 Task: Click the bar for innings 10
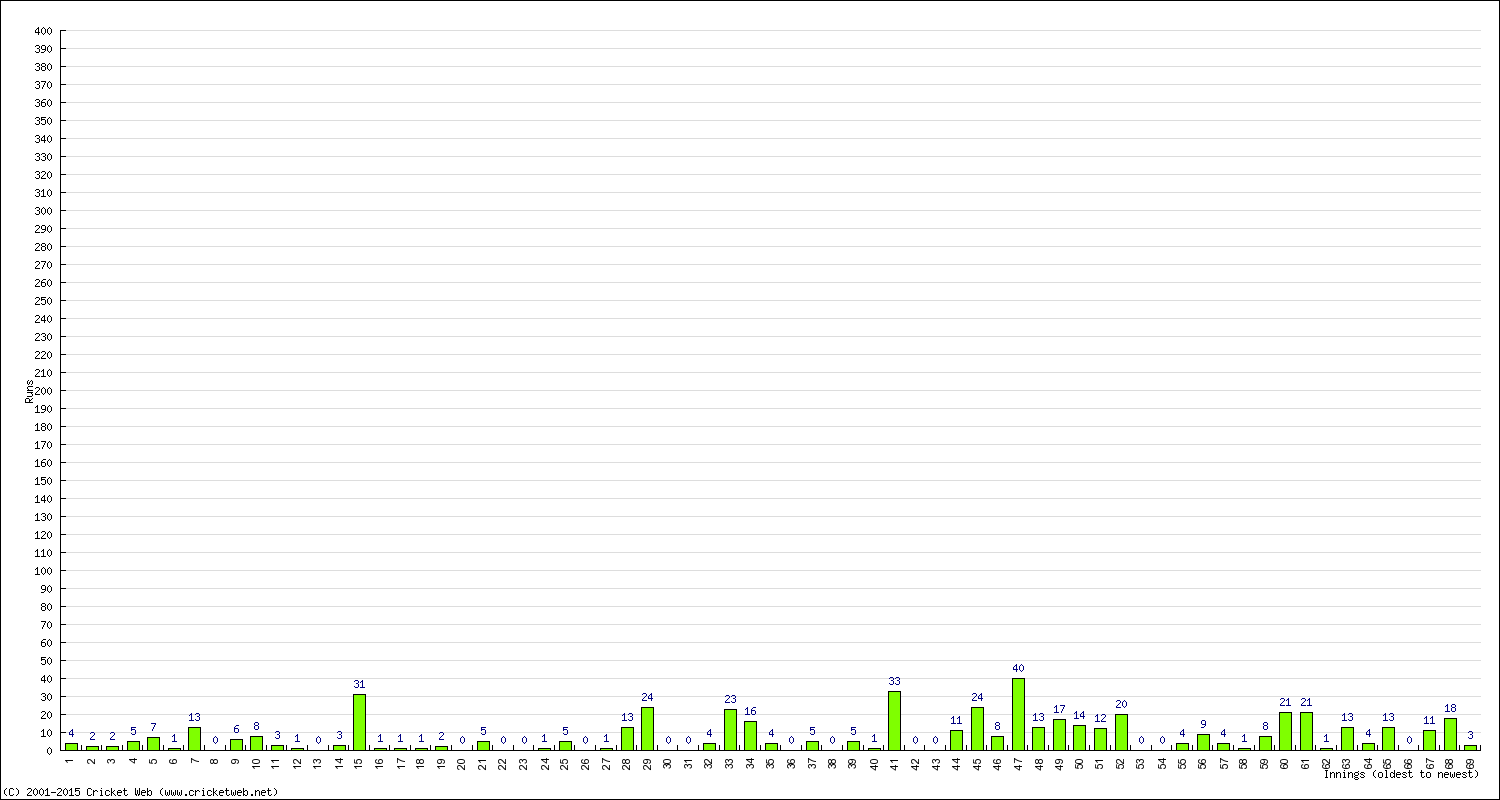point(256,743)
